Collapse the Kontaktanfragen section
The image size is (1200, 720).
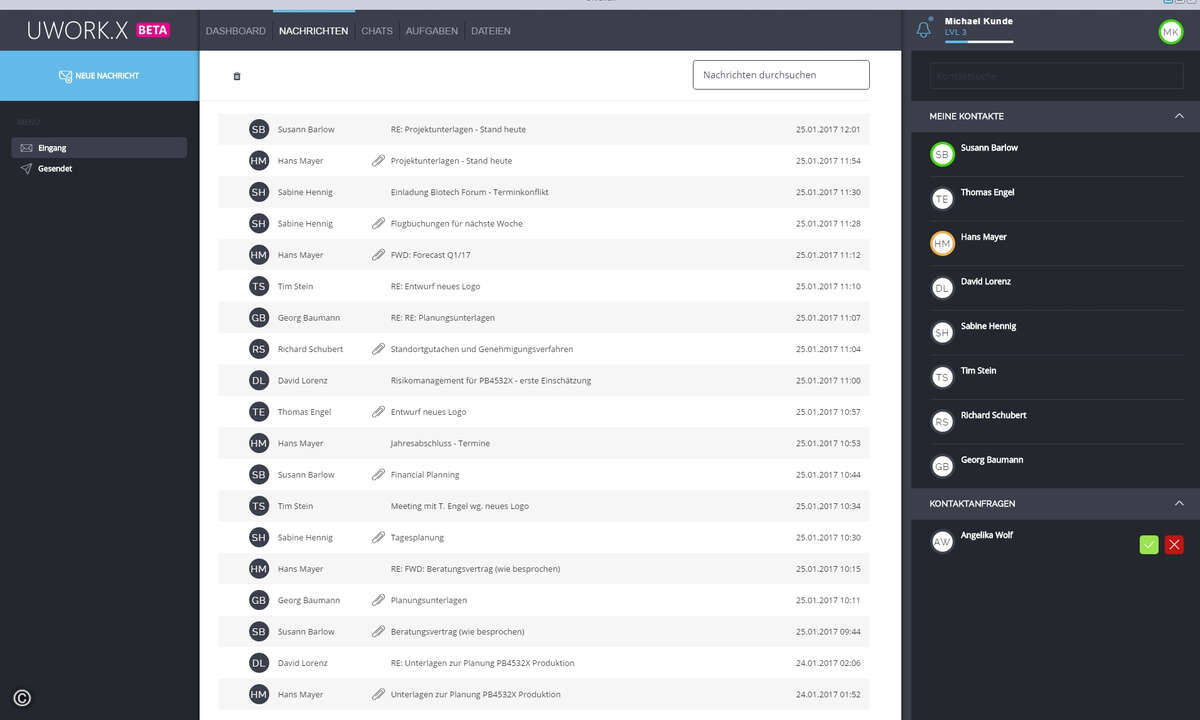(1179, 503)
